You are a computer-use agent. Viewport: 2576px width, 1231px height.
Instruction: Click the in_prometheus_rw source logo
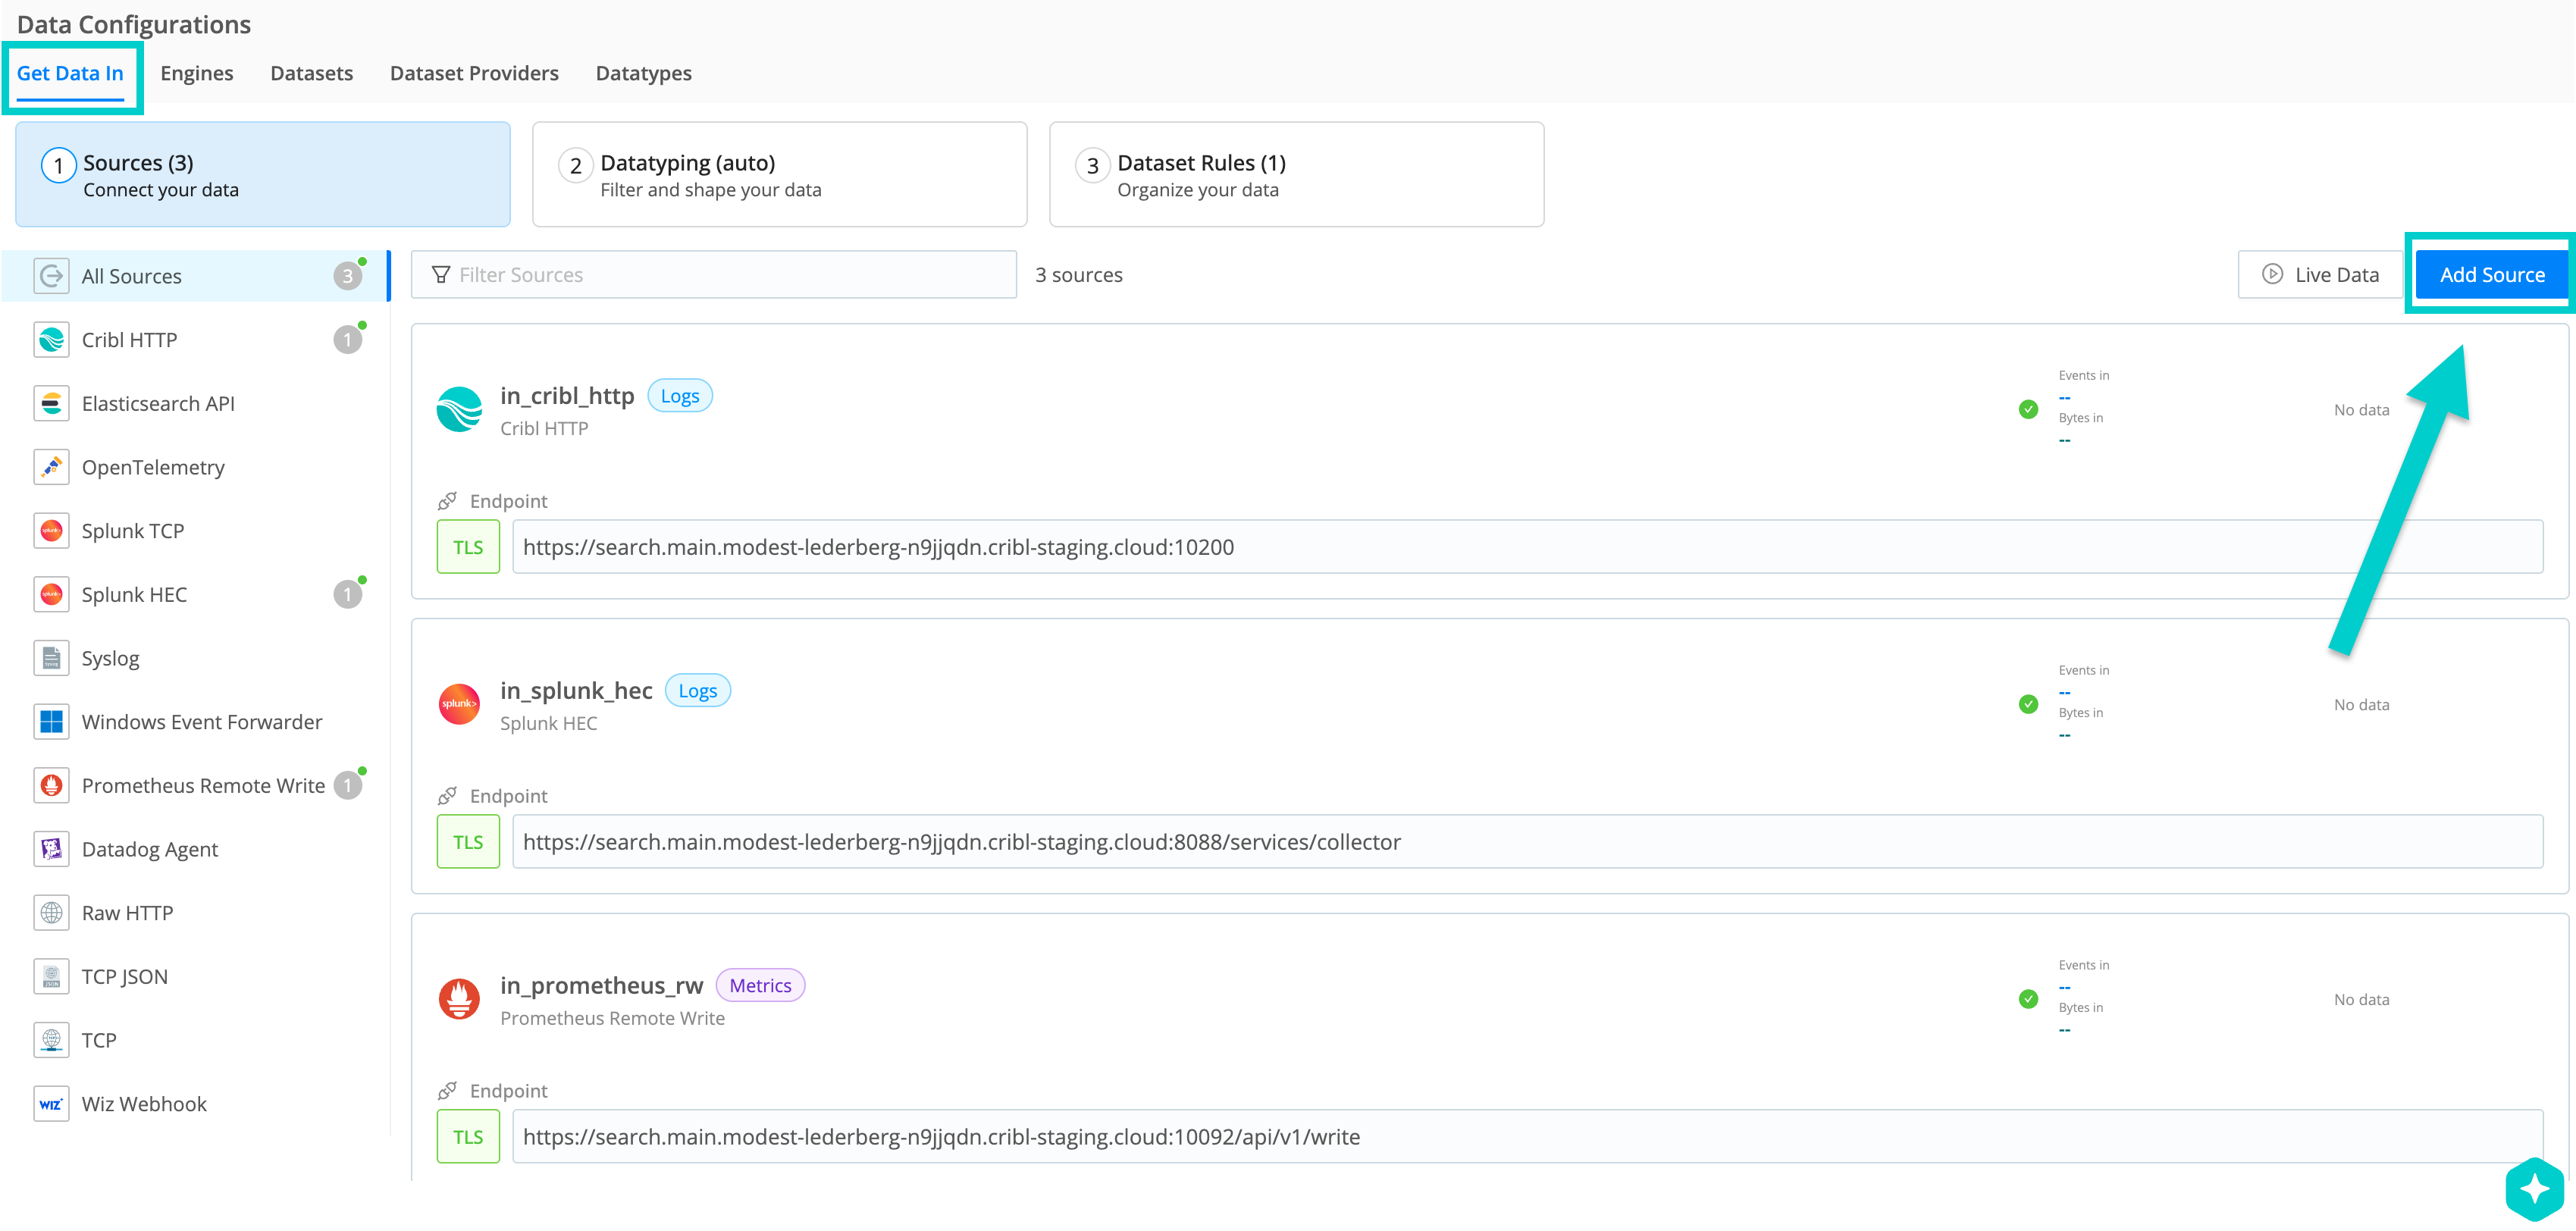[x=459, y=999]
